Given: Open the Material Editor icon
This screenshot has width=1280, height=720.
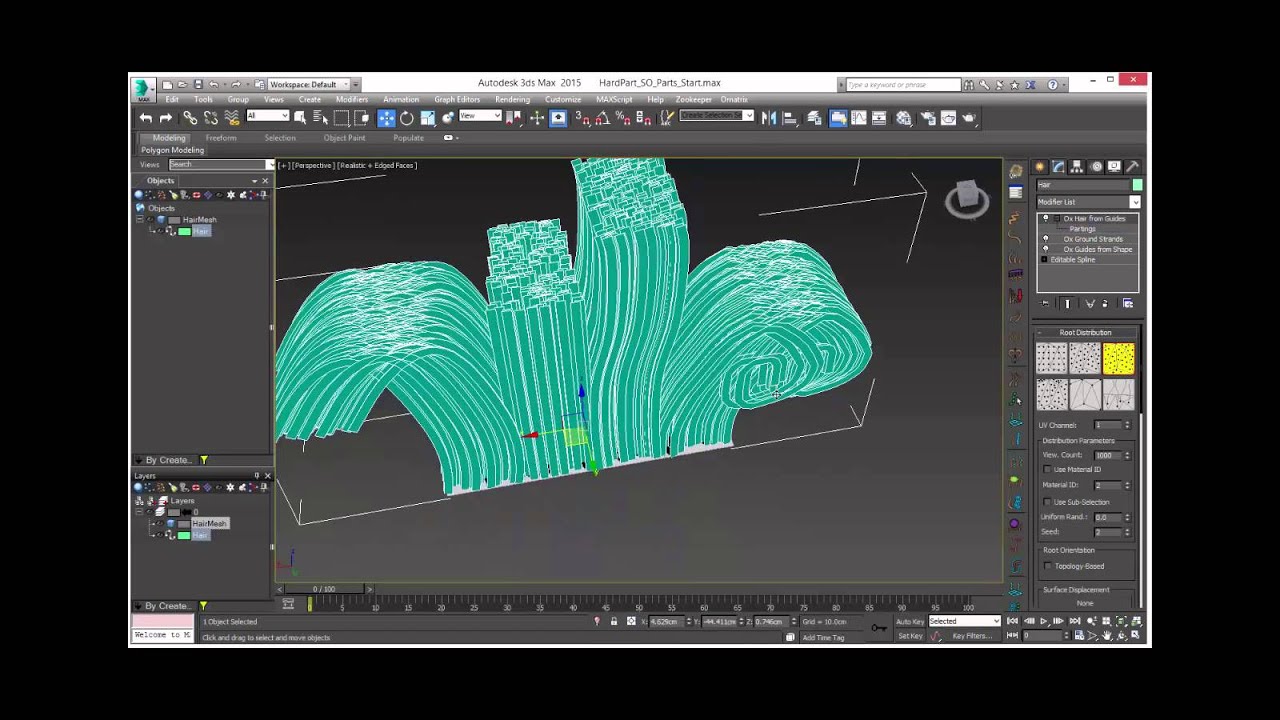Looking at the screenshot, I should [x=904, y=118].
